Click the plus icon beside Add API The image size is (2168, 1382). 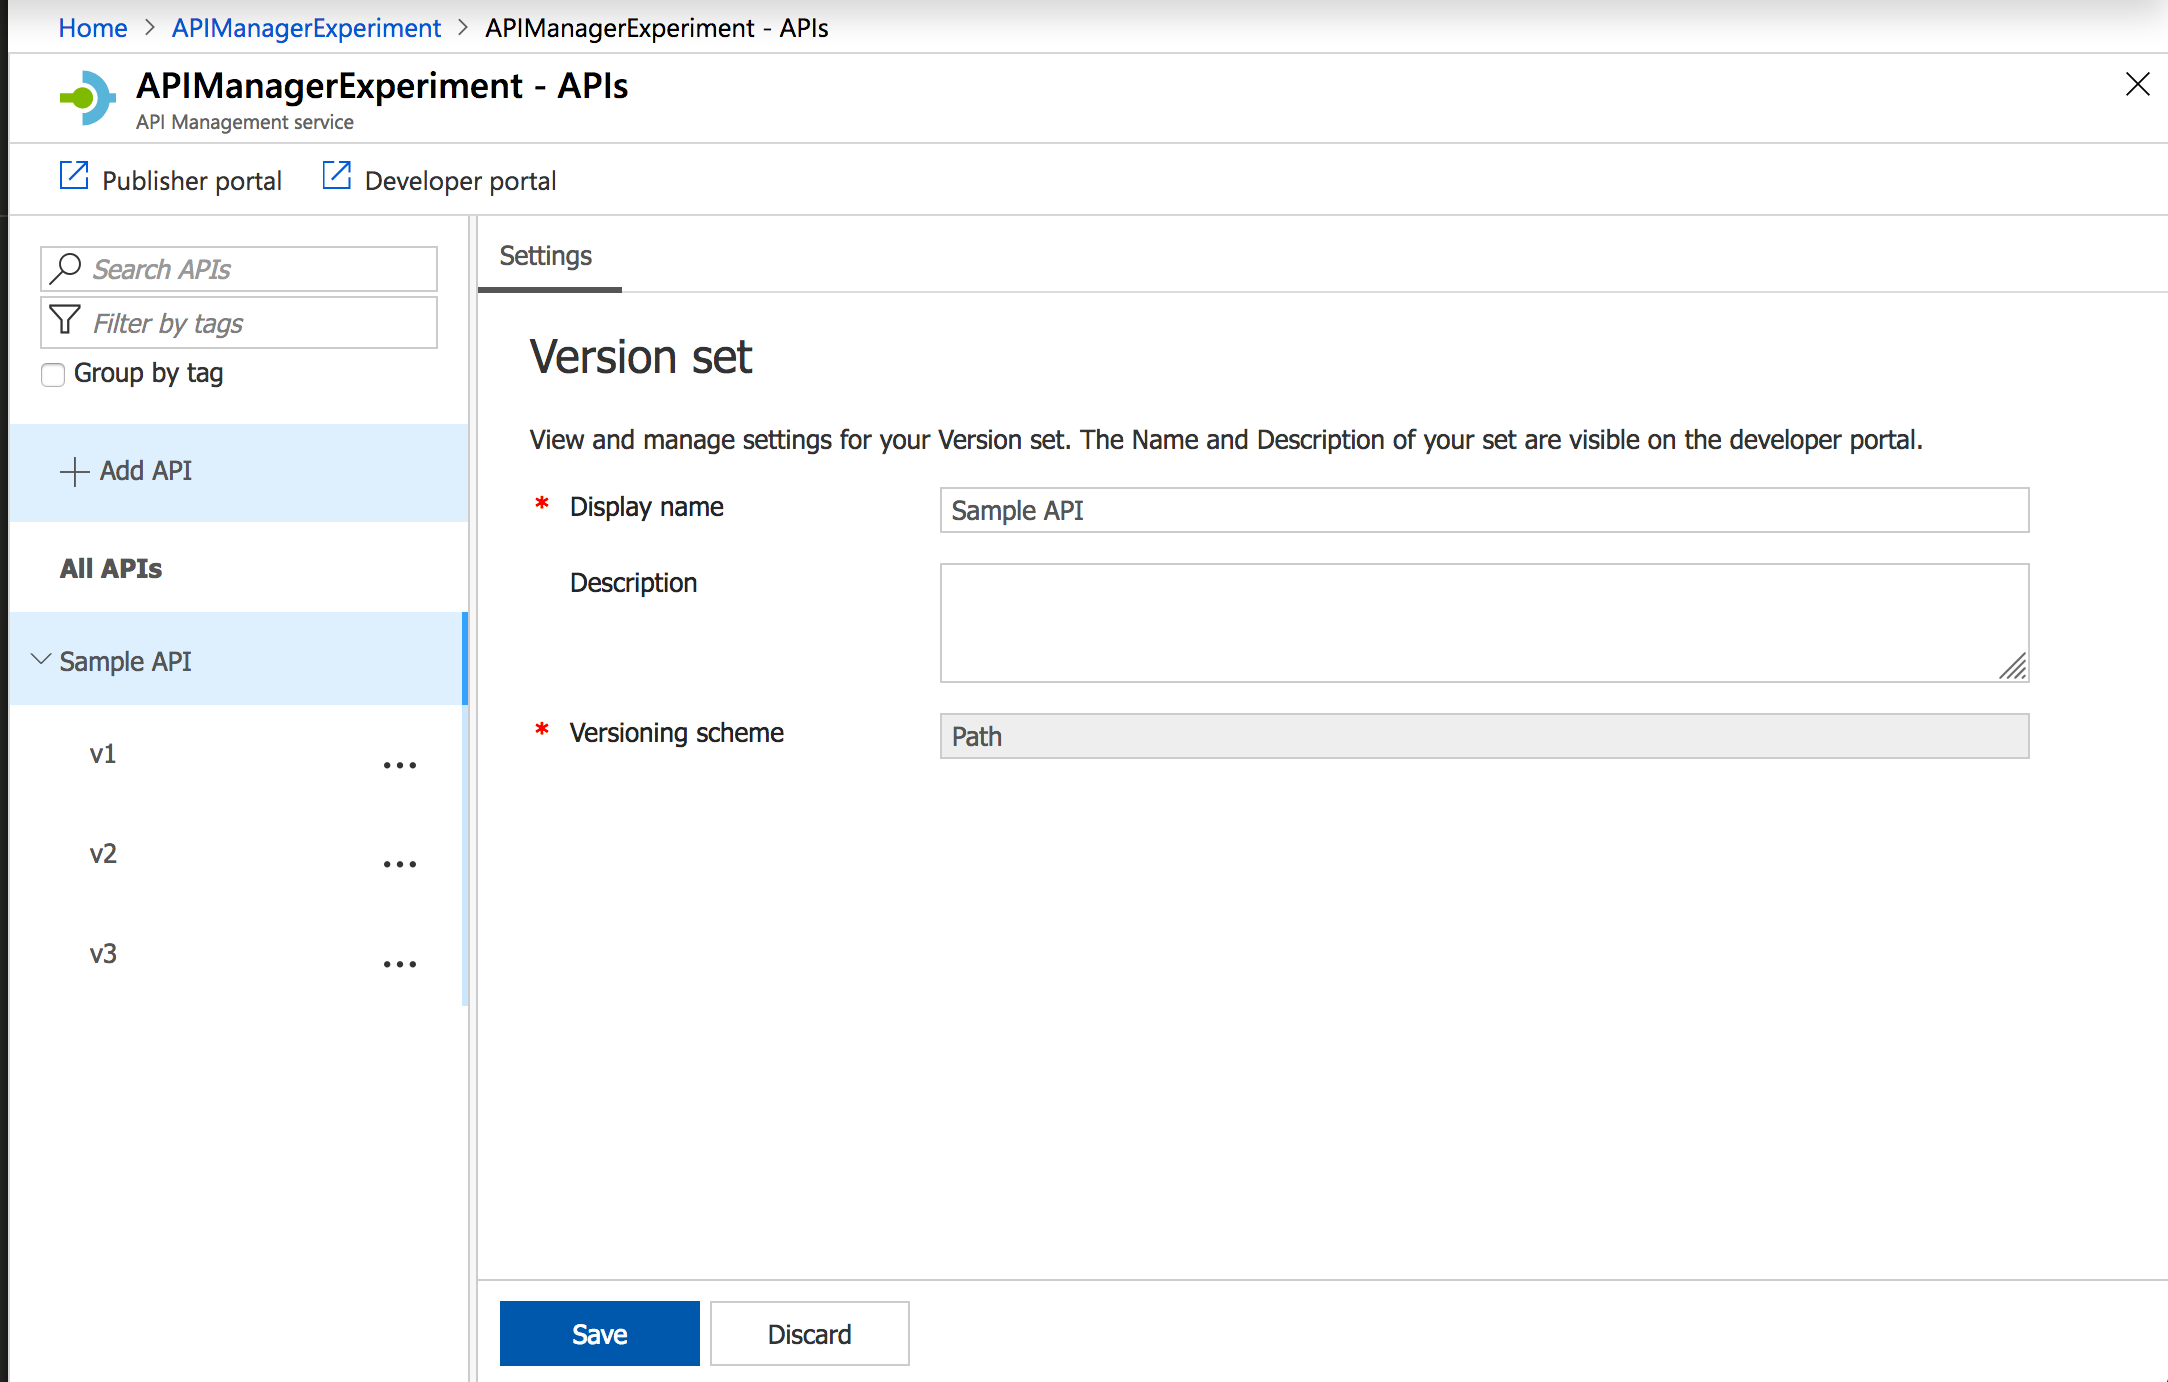74,471
